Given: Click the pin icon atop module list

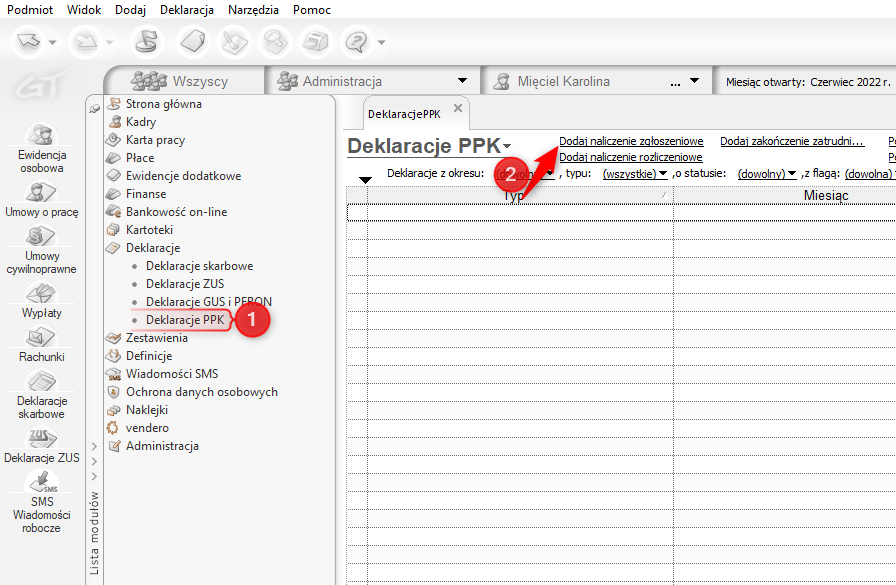Looking at the screenshot, I should pyautogui.click(x=94, y=109).
